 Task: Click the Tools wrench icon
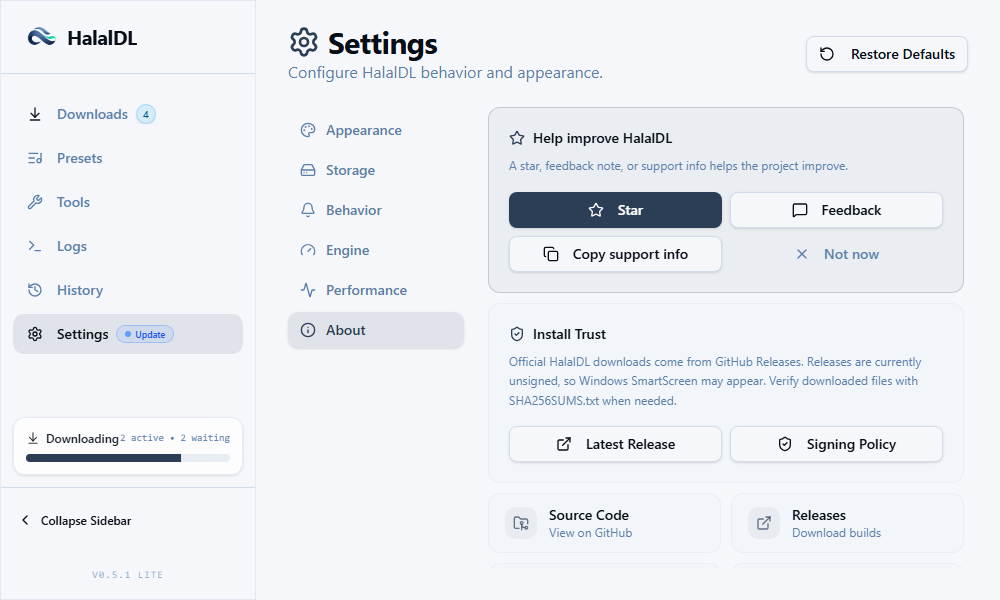pos(34,202)
